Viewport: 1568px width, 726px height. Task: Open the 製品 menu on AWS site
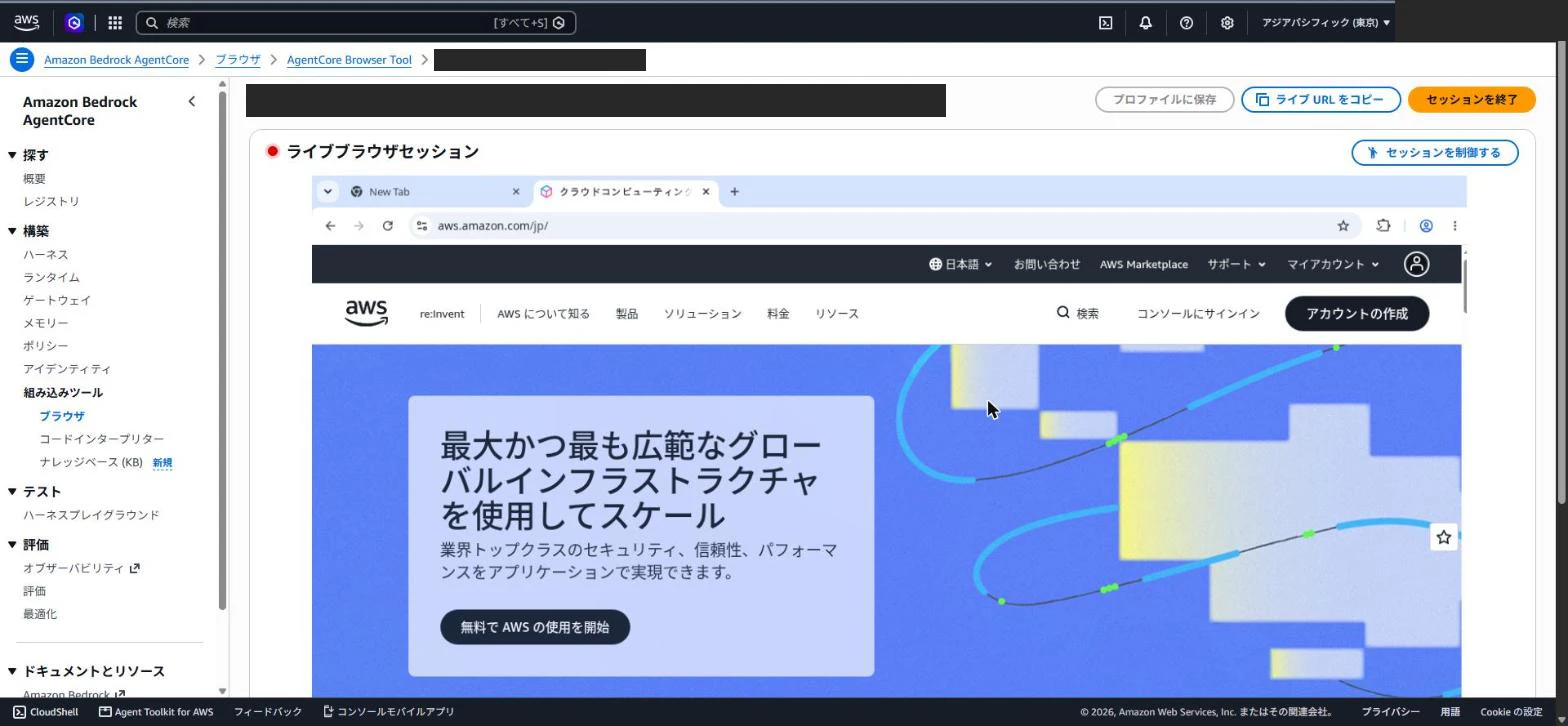point(627,314)
